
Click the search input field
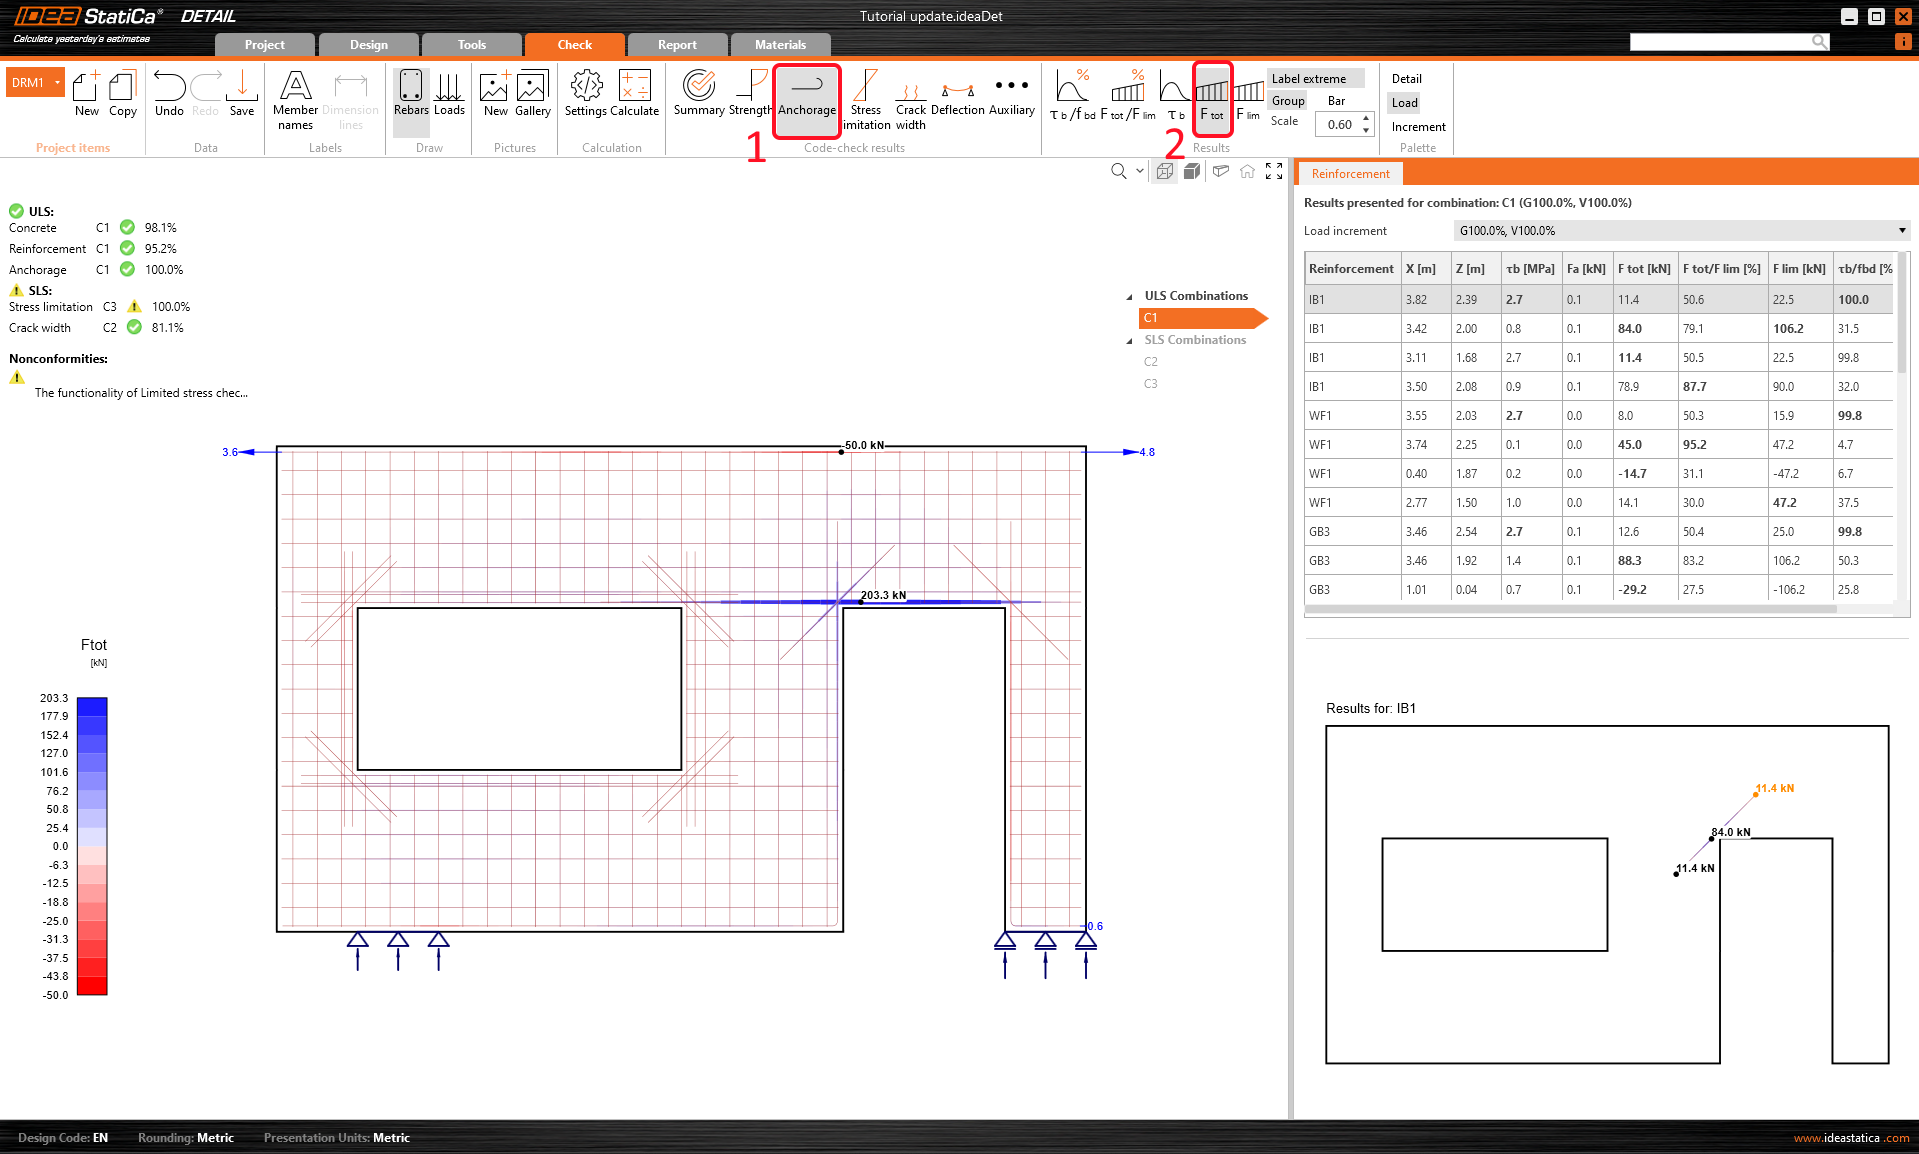1720,42
